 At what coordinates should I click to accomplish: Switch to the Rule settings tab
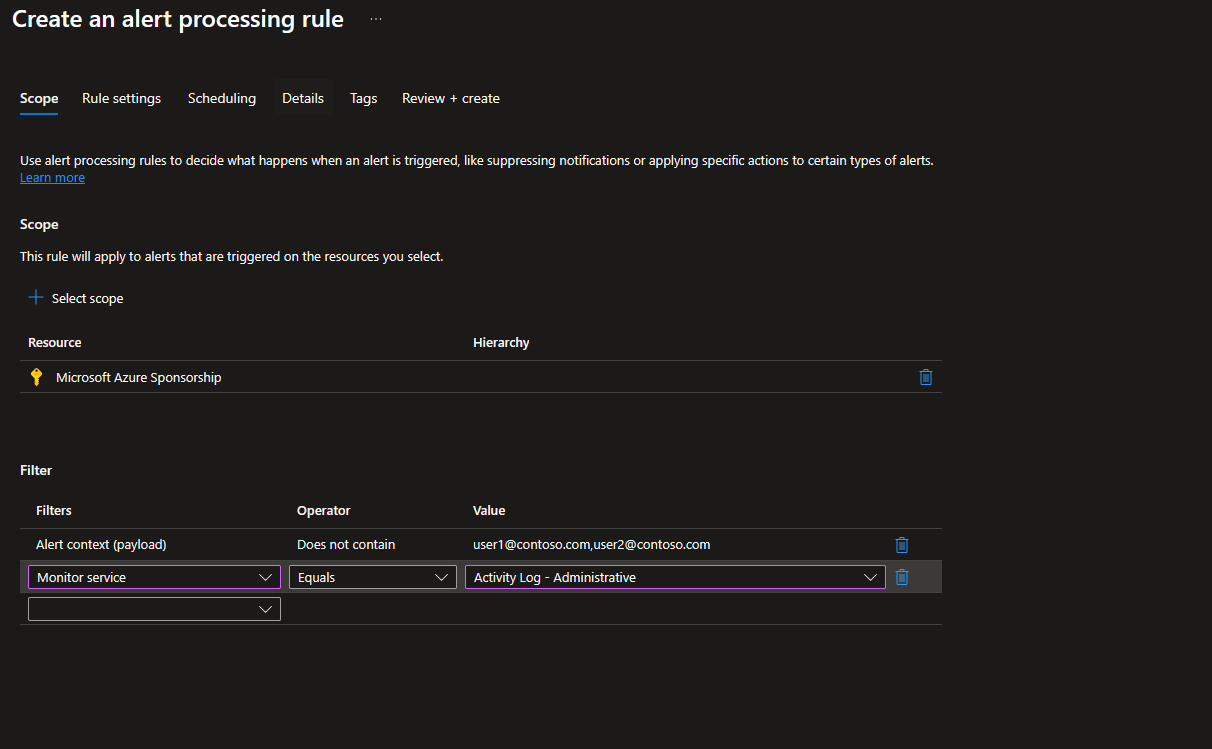pos(121,98)
